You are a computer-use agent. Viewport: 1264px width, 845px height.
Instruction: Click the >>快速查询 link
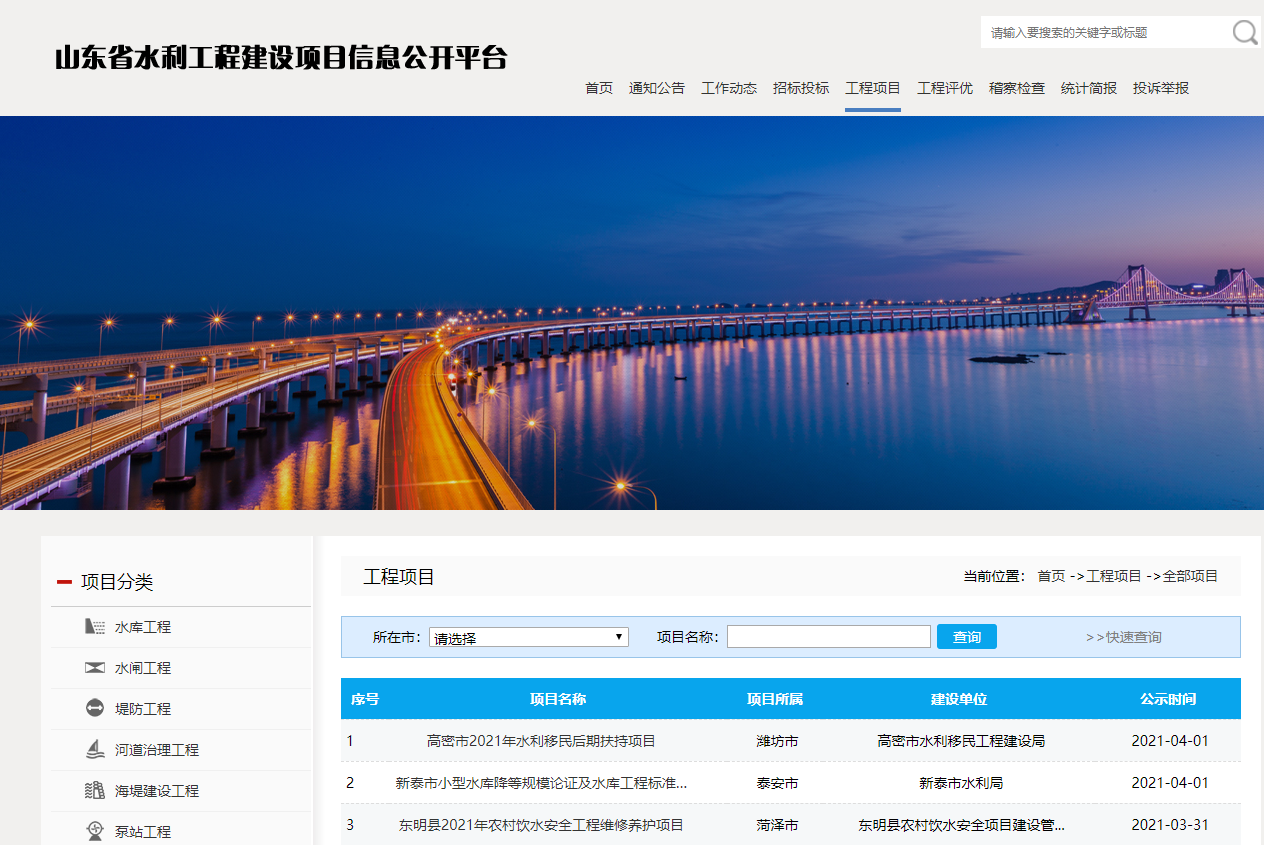1124,637
